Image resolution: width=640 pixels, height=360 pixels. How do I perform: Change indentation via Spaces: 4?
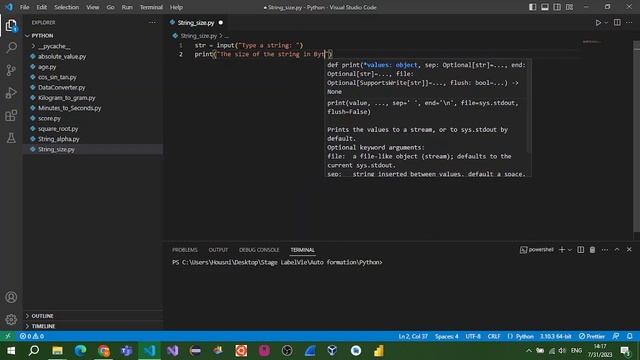coord(447,336)
